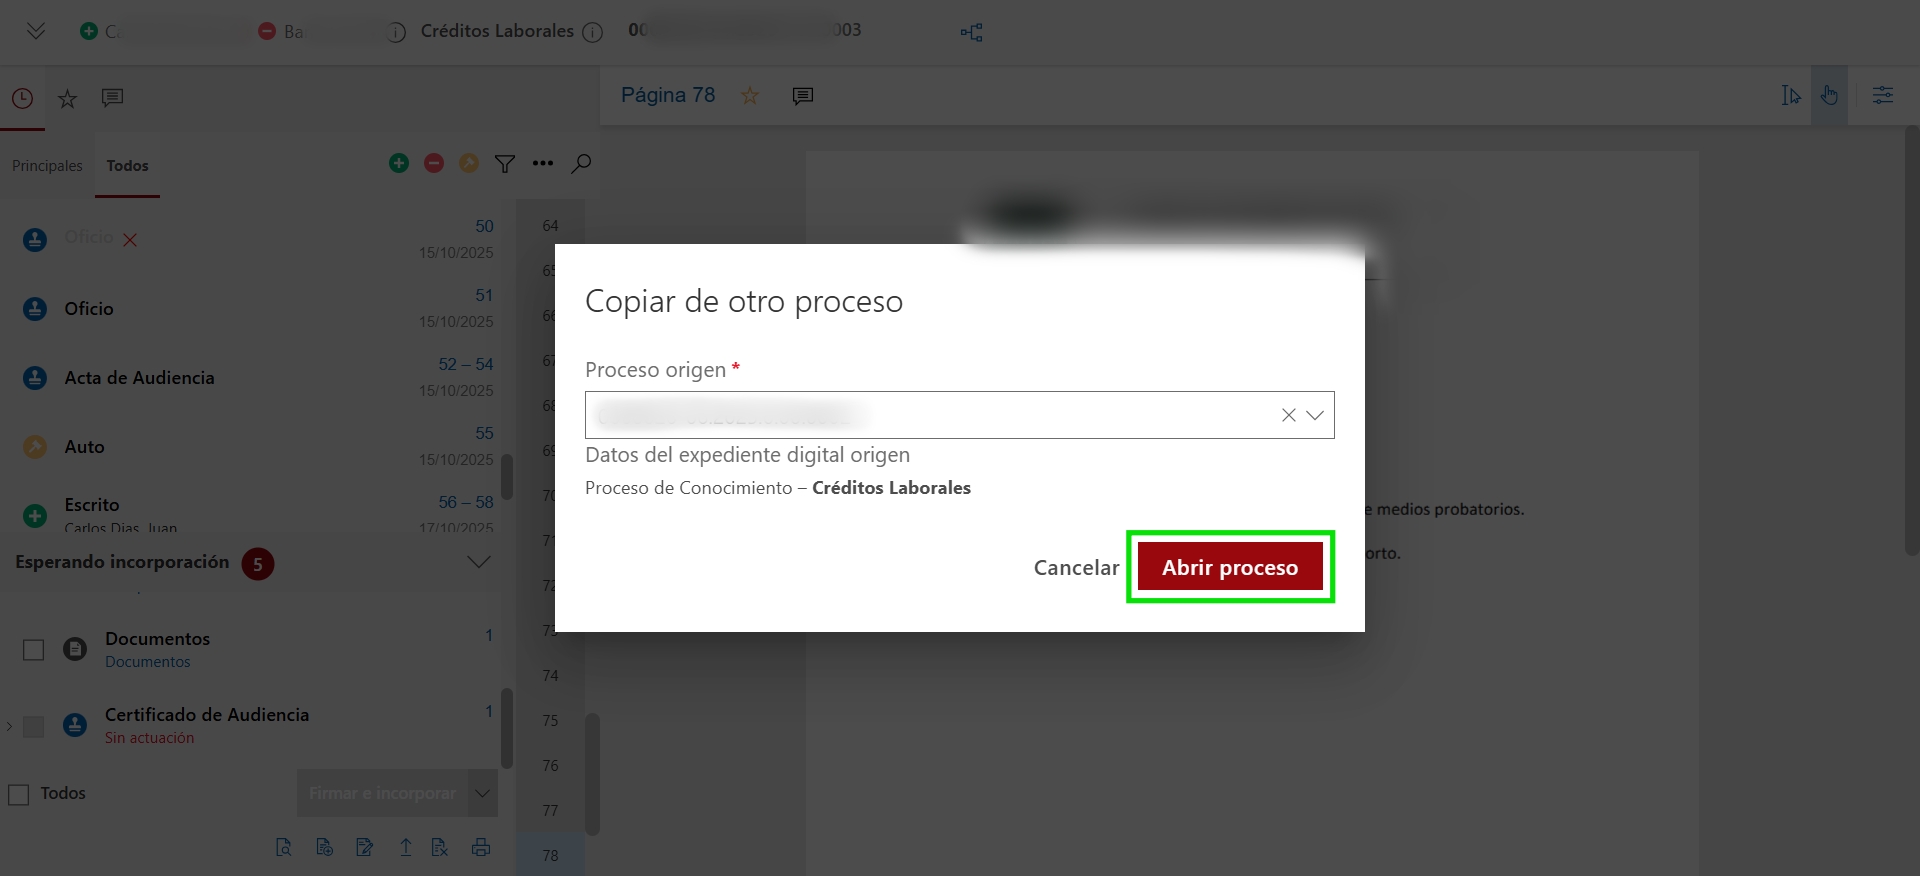Collapse the Esperando incorporación section
This screenshot has width=1920, height=876.
[x=479, y=562]
